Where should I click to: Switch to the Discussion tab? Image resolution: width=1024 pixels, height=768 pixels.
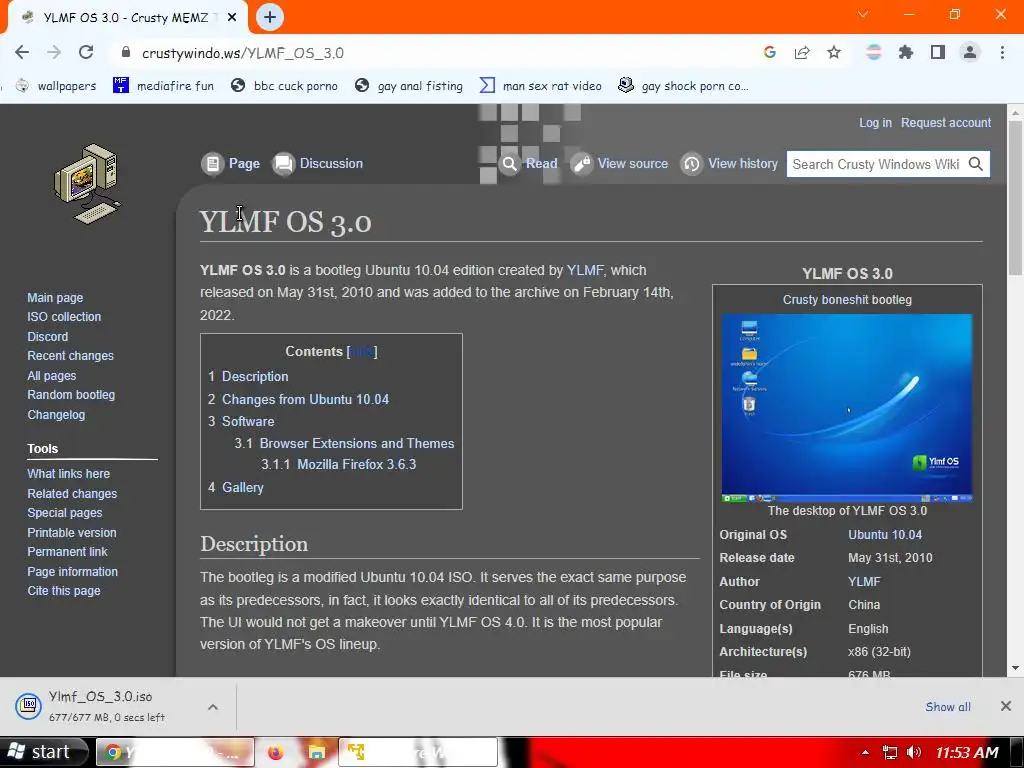(x=317, y=163)
